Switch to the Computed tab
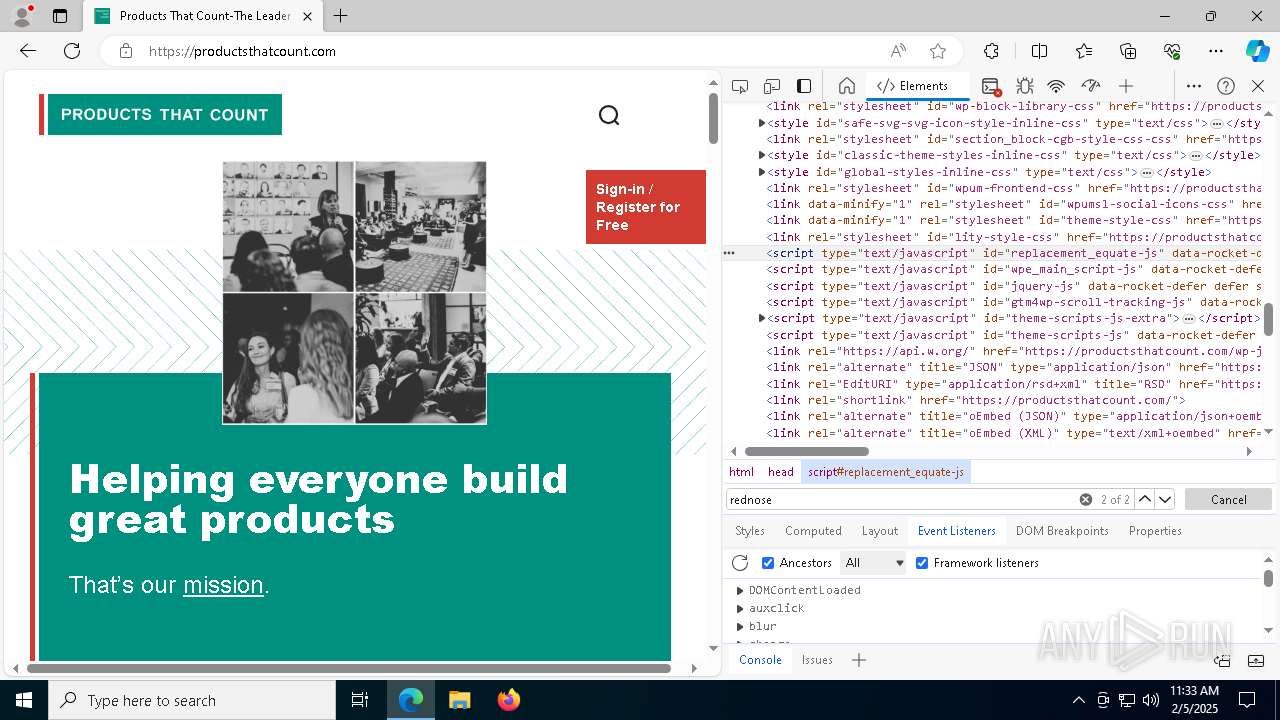This screenshot has height=720, width=1280. coord(813,531)
